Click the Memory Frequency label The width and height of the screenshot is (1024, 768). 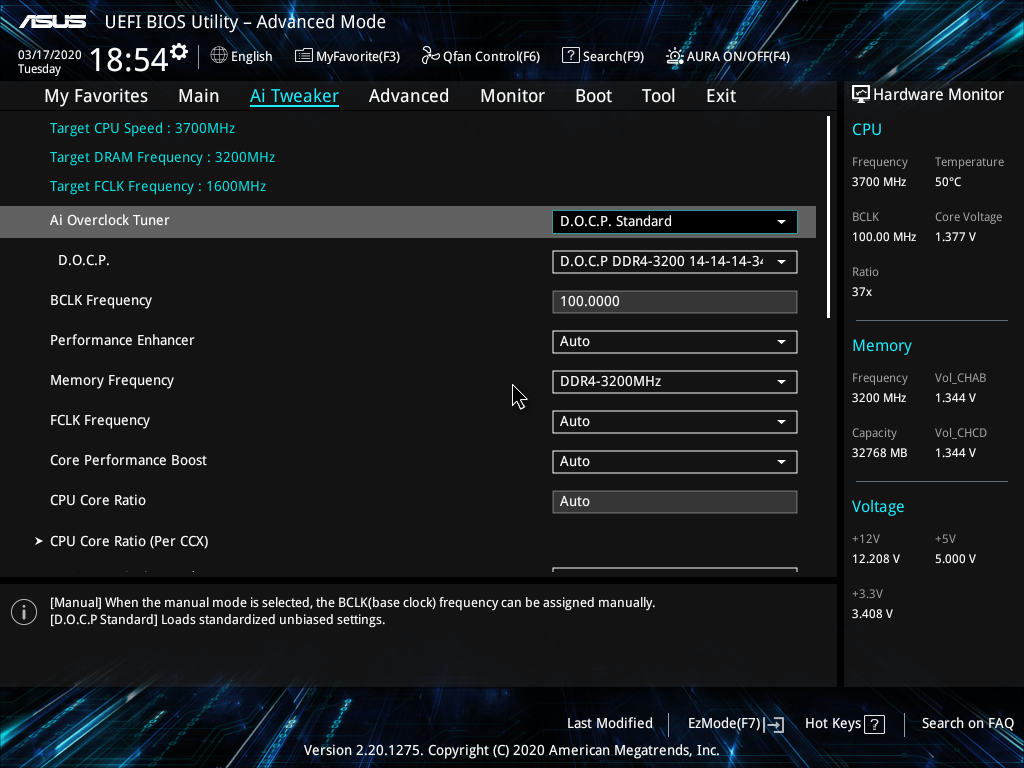click(112, 381)
